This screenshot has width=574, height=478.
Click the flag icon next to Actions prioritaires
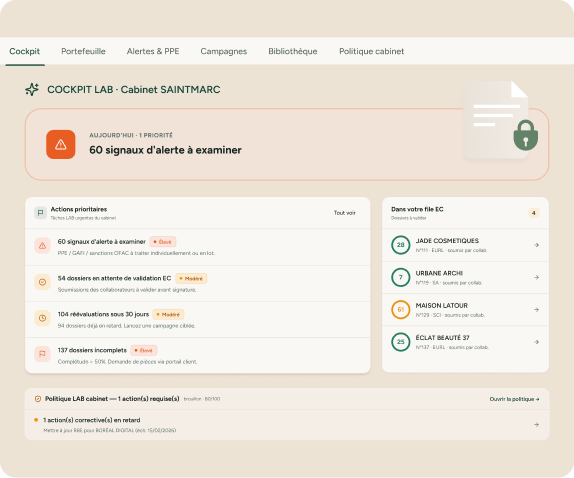coord(40,213)
